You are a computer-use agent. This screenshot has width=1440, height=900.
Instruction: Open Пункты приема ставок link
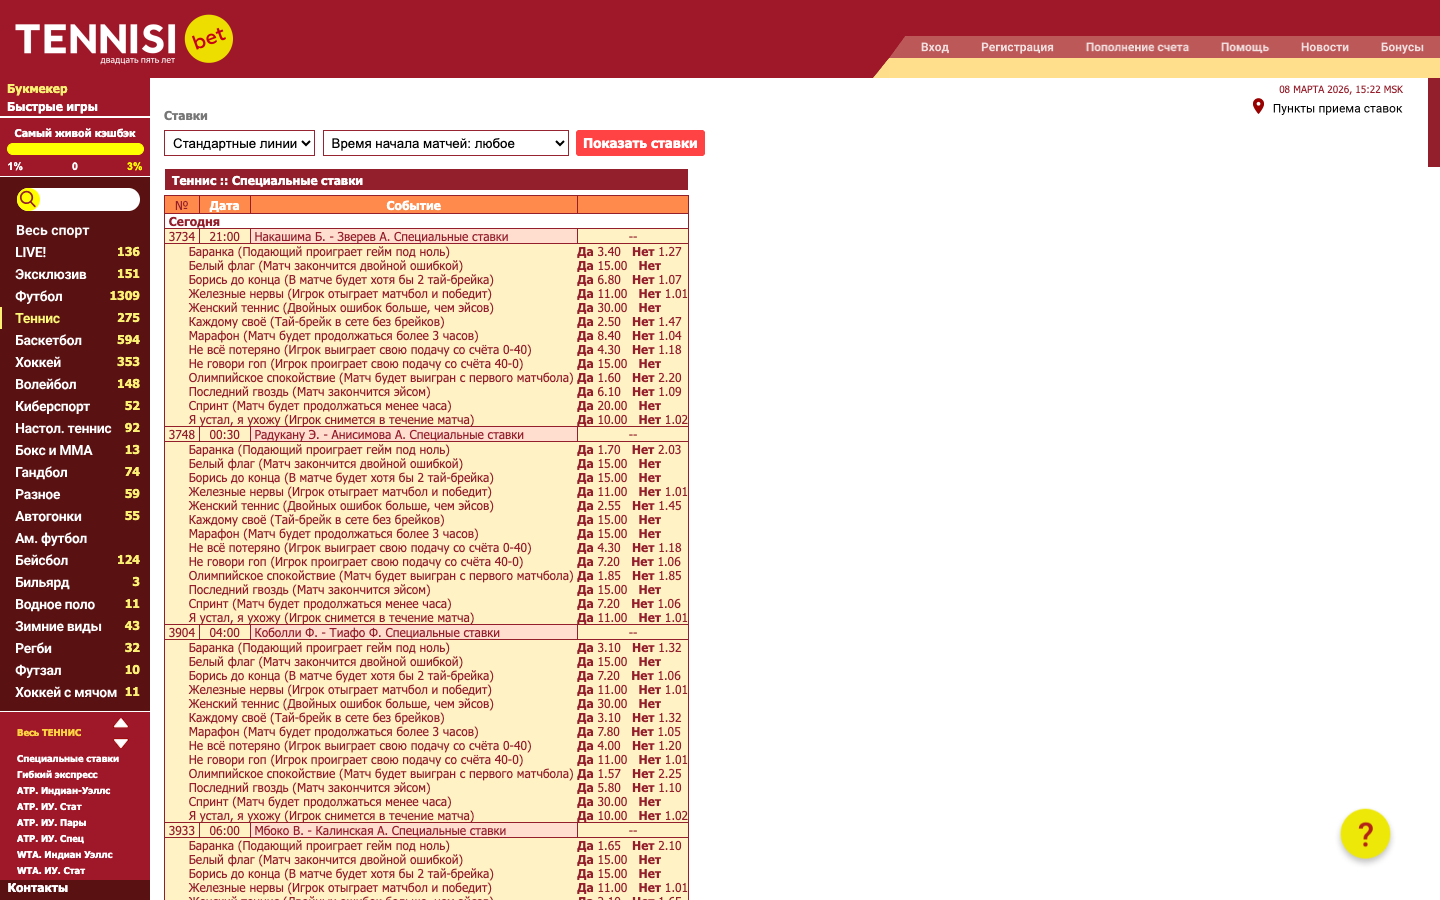point(1337,109)
